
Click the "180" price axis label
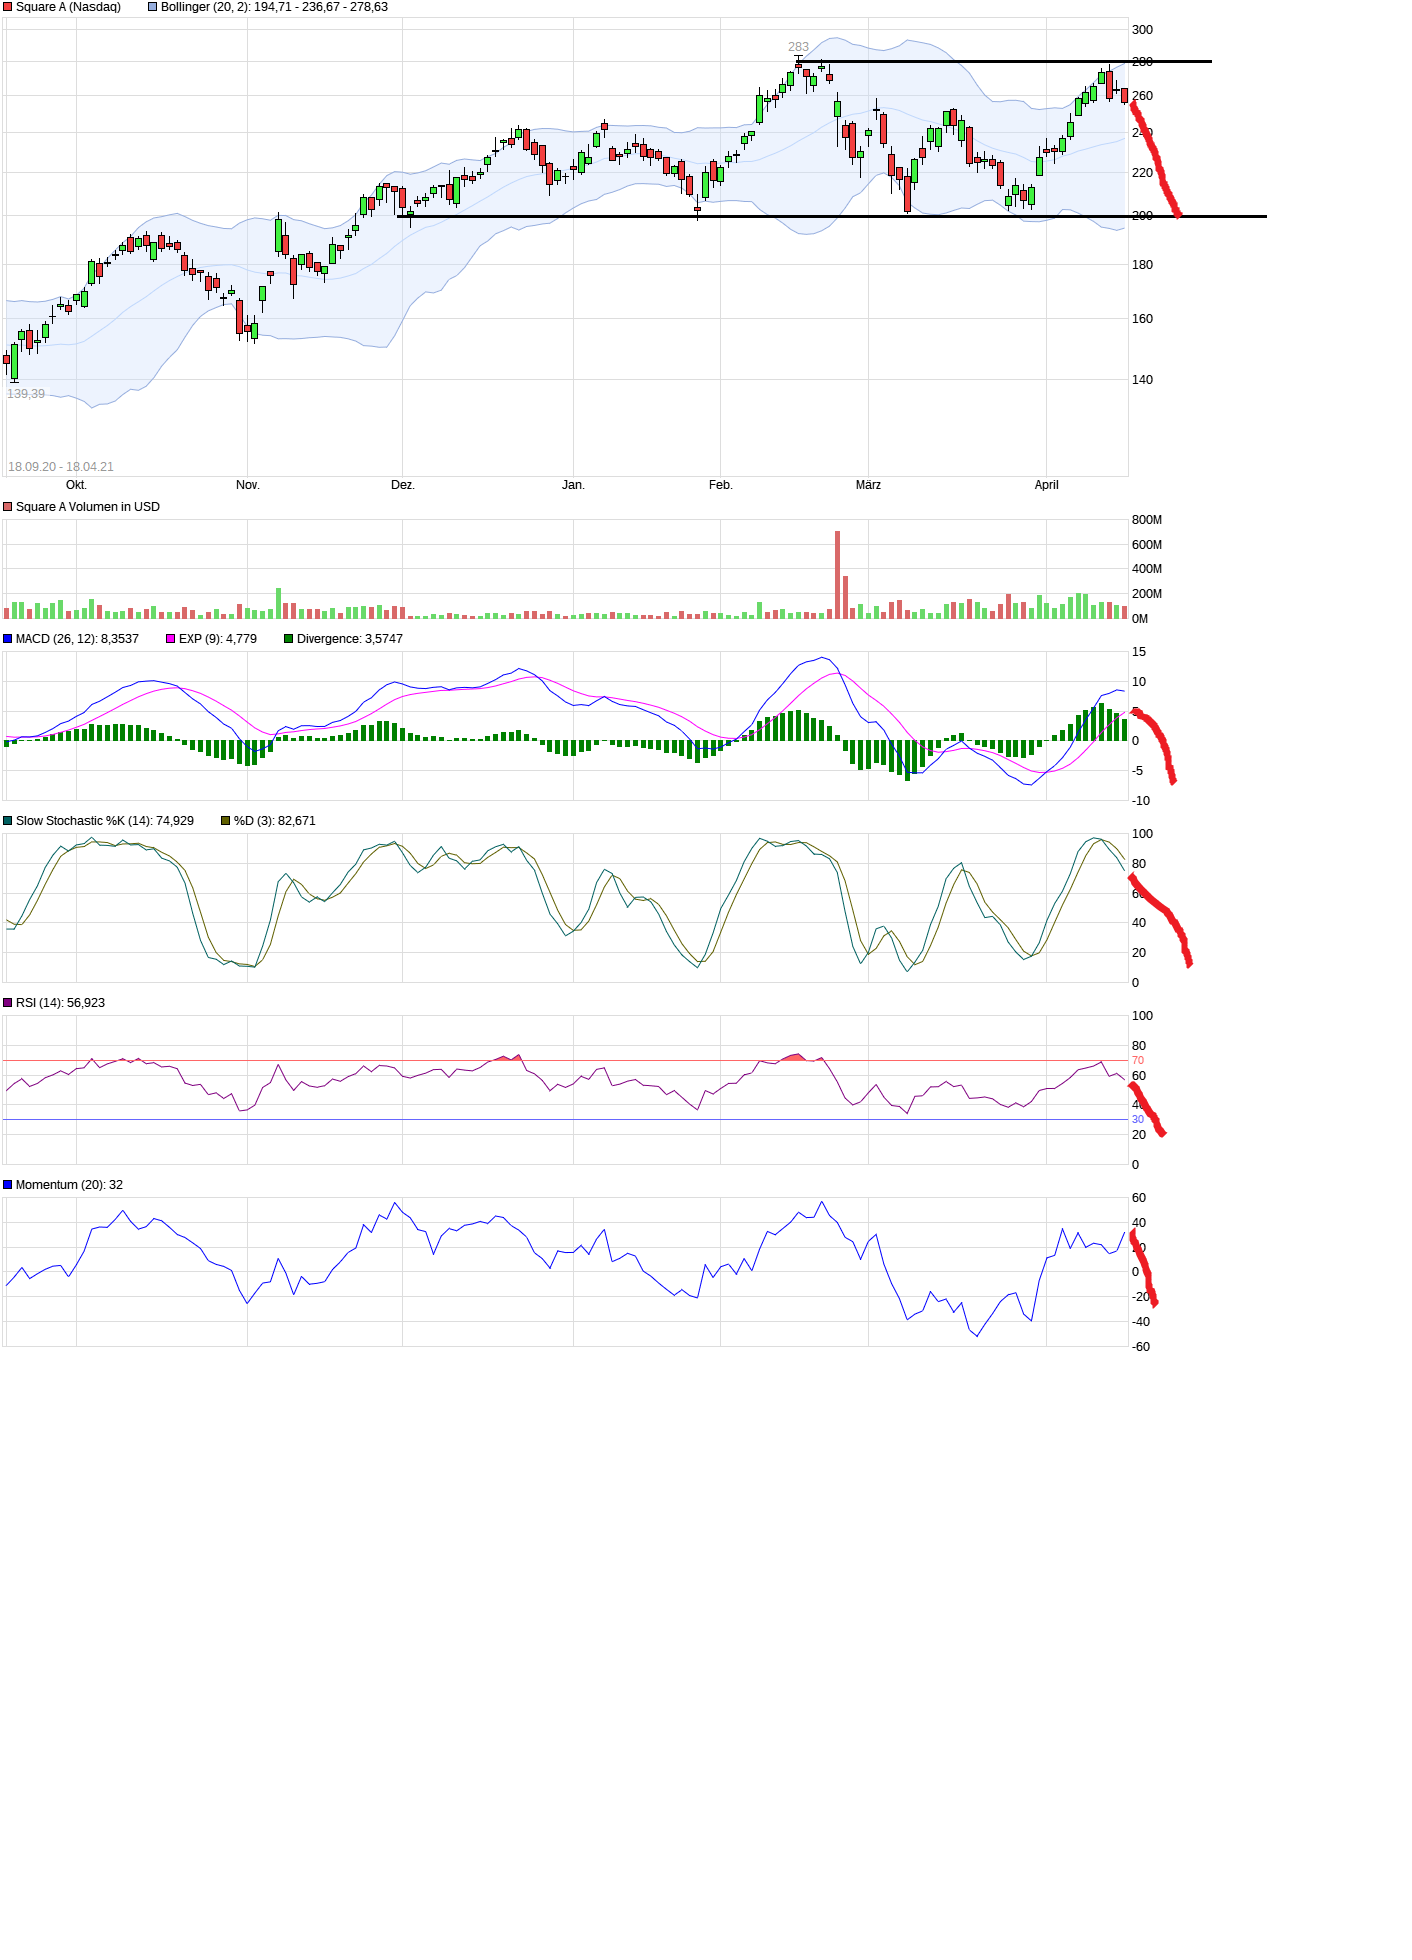(1142, 265)
